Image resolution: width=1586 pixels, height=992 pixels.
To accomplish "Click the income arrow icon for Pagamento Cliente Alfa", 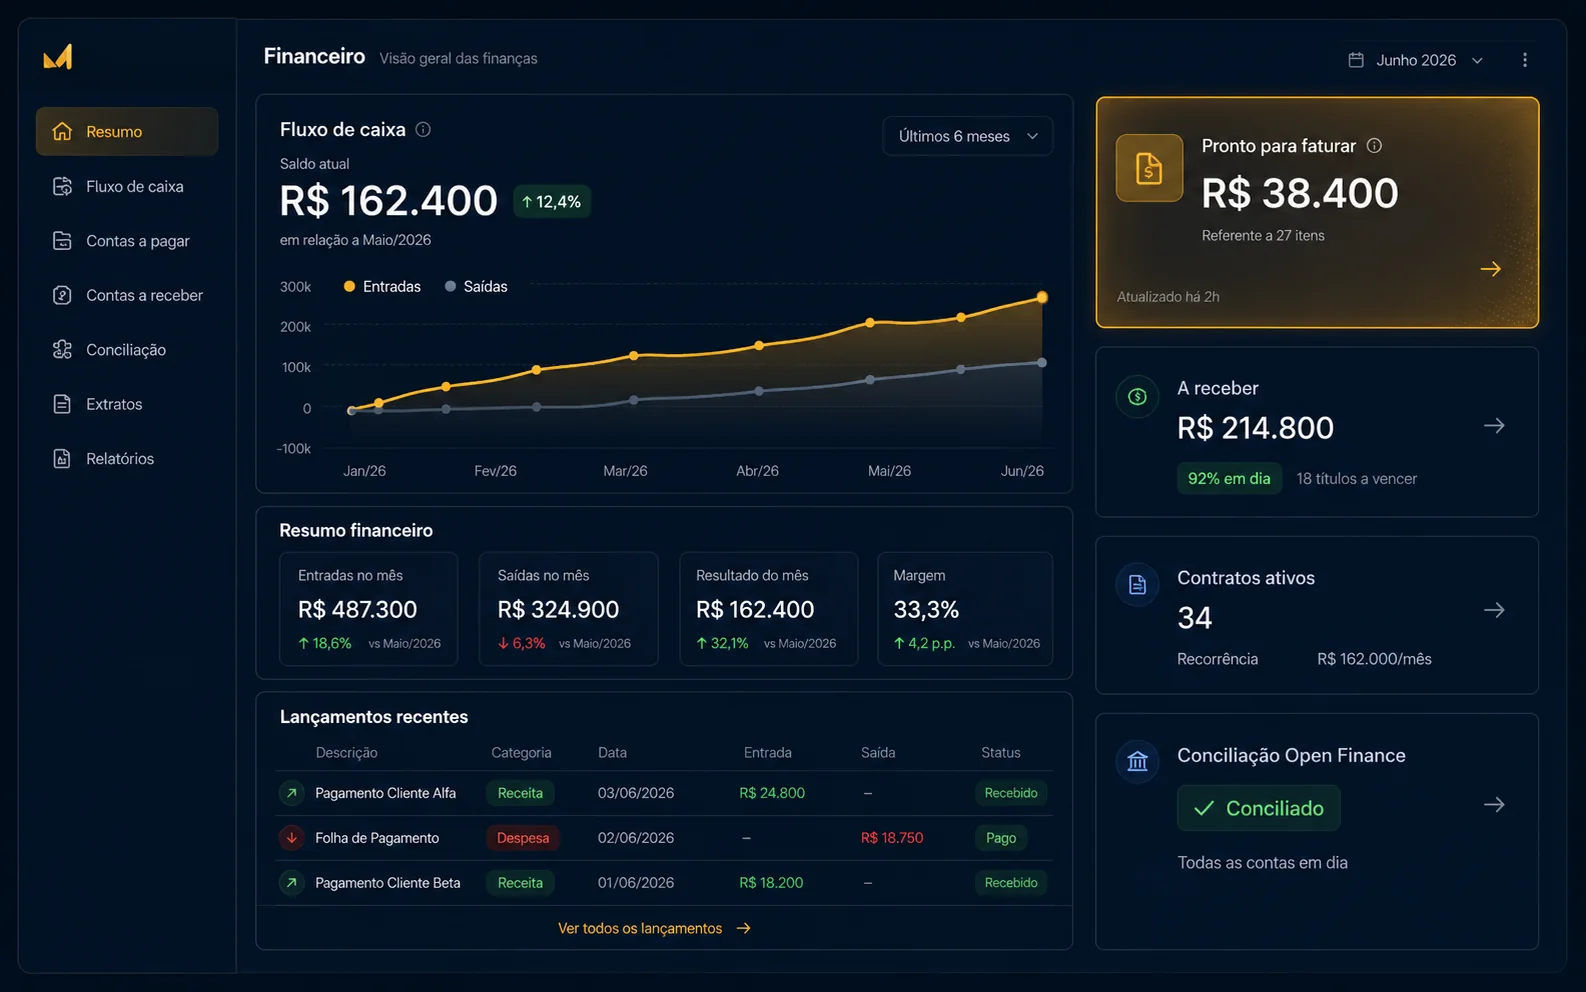I will pos(291,793).
